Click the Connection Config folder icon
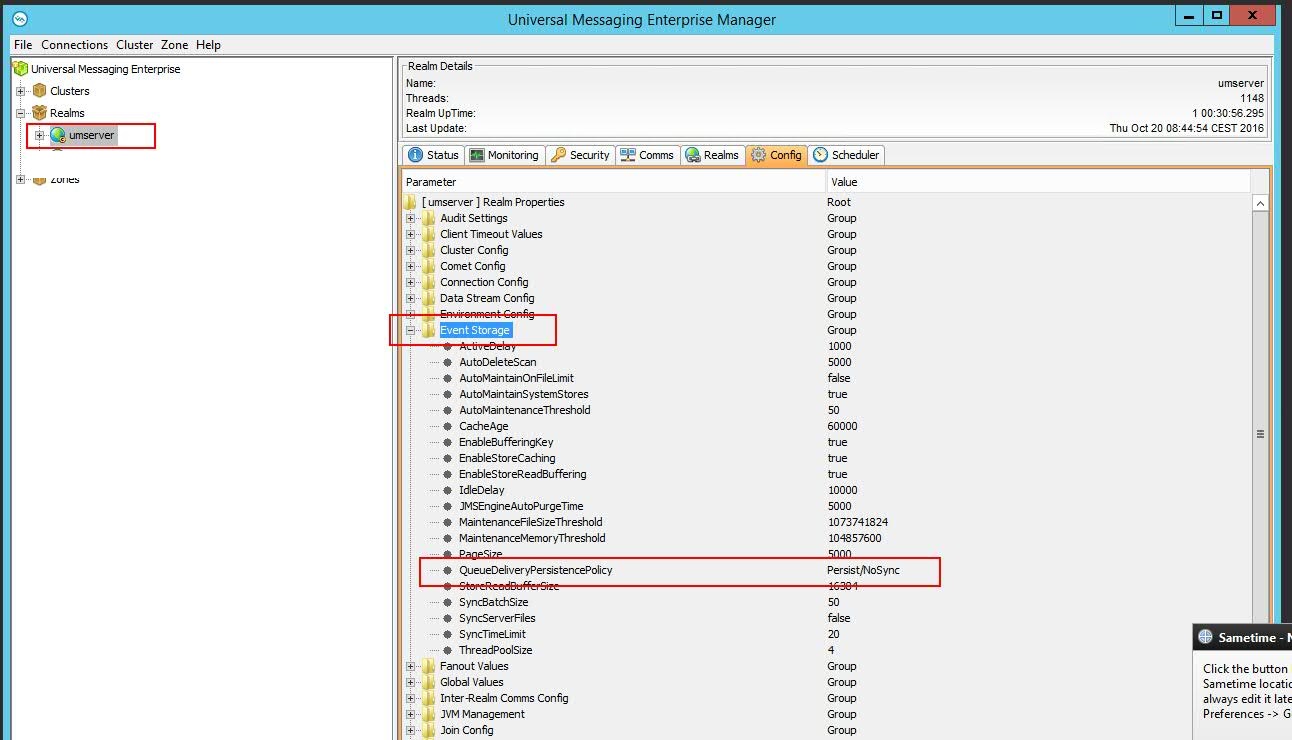This screenshot has width=1292, height=740. 429,282
